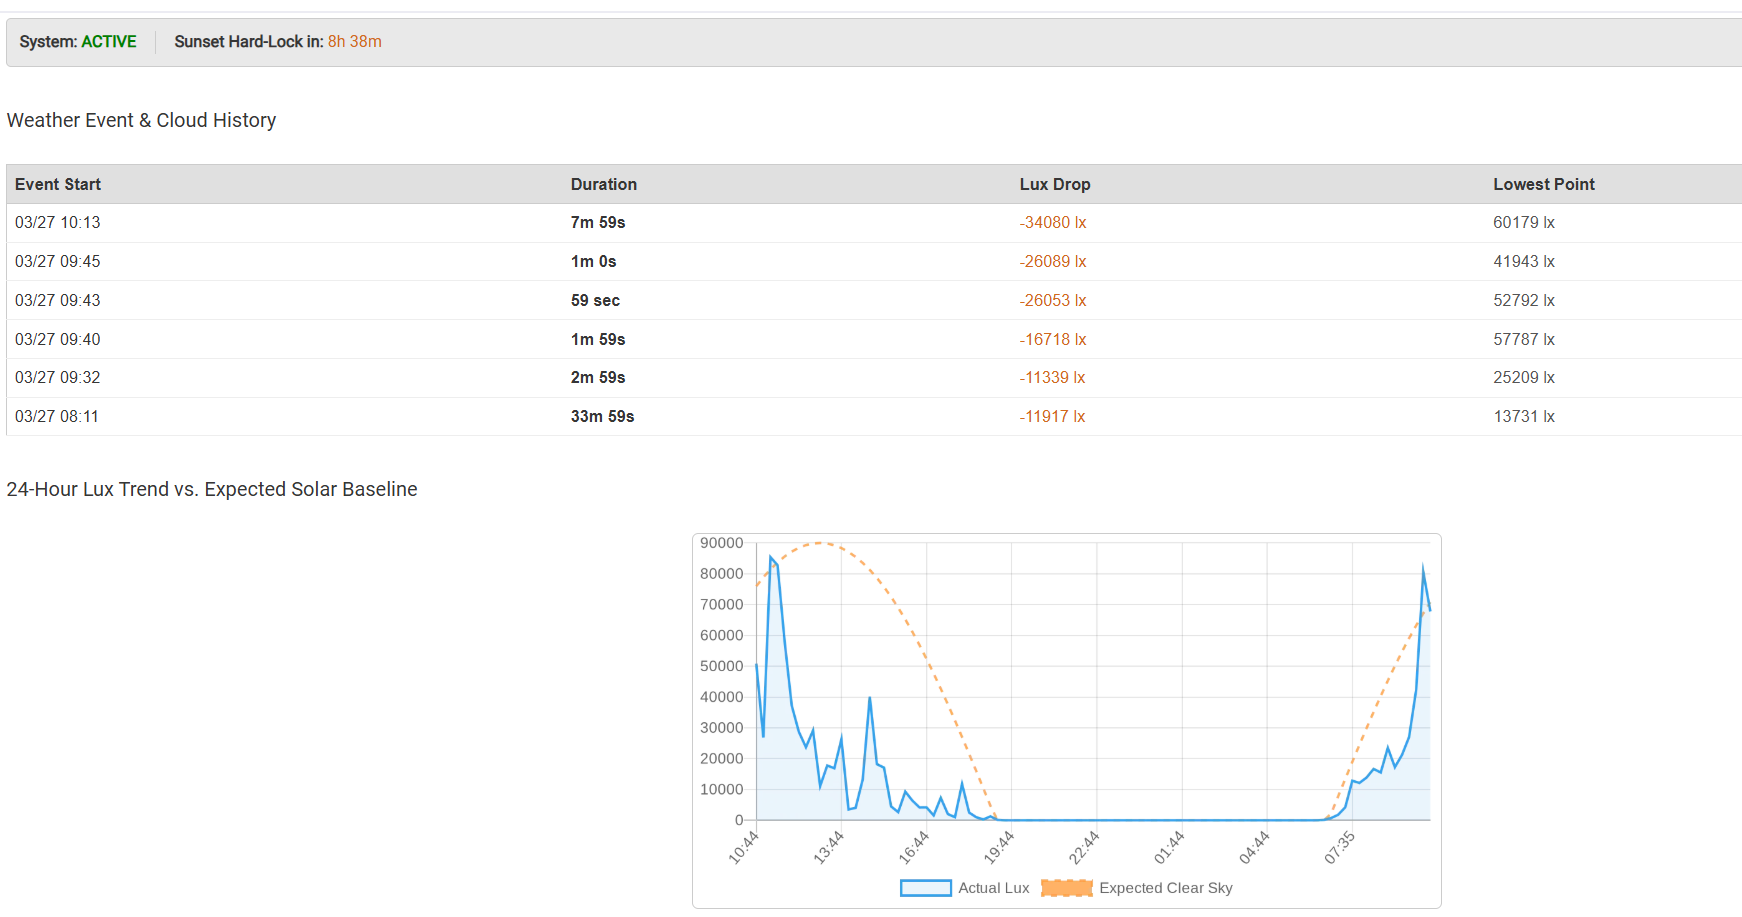Click the Weather Event & Cloud History heading
Screen dimensions: 1742x917
click(141, 120)
